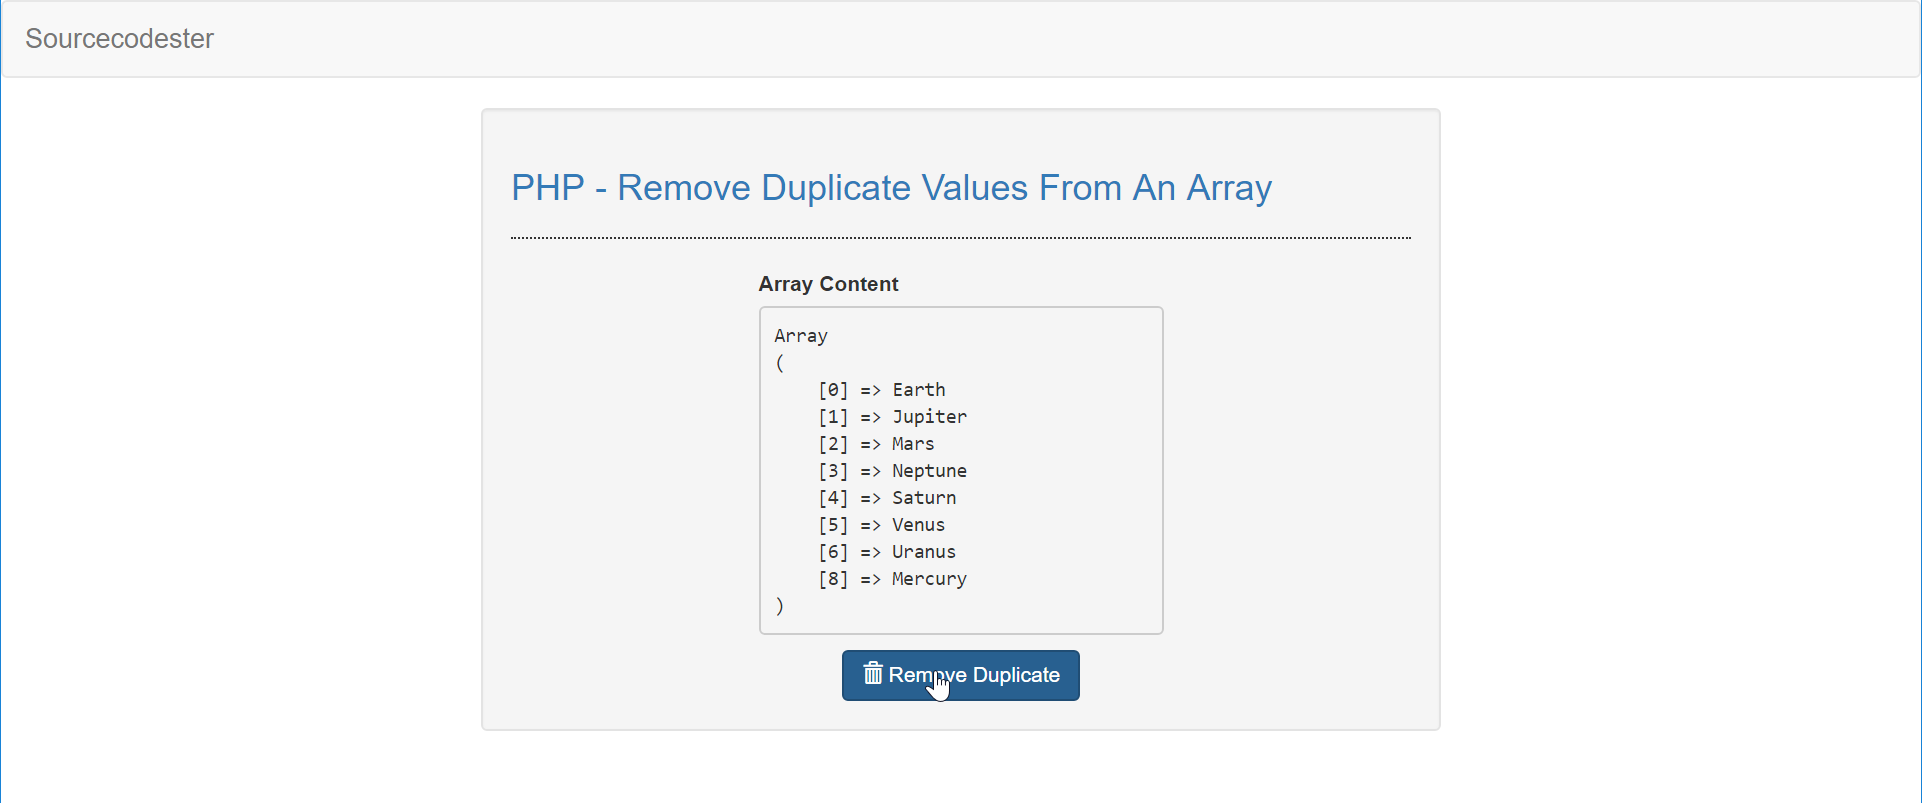This screenshot has width=1922, height=803.
Task: Select the Mercury array entry
Action: pos(891,579)
